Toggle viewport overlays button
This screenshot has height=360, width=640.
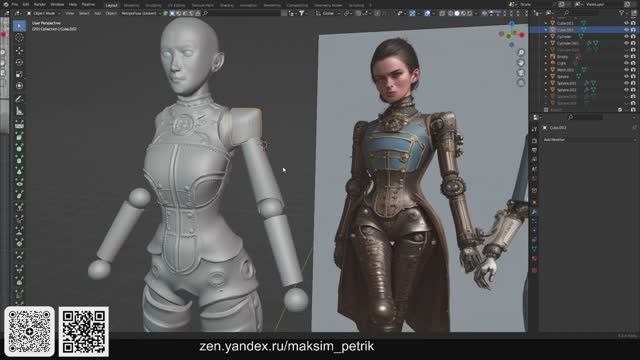[427, 13]
